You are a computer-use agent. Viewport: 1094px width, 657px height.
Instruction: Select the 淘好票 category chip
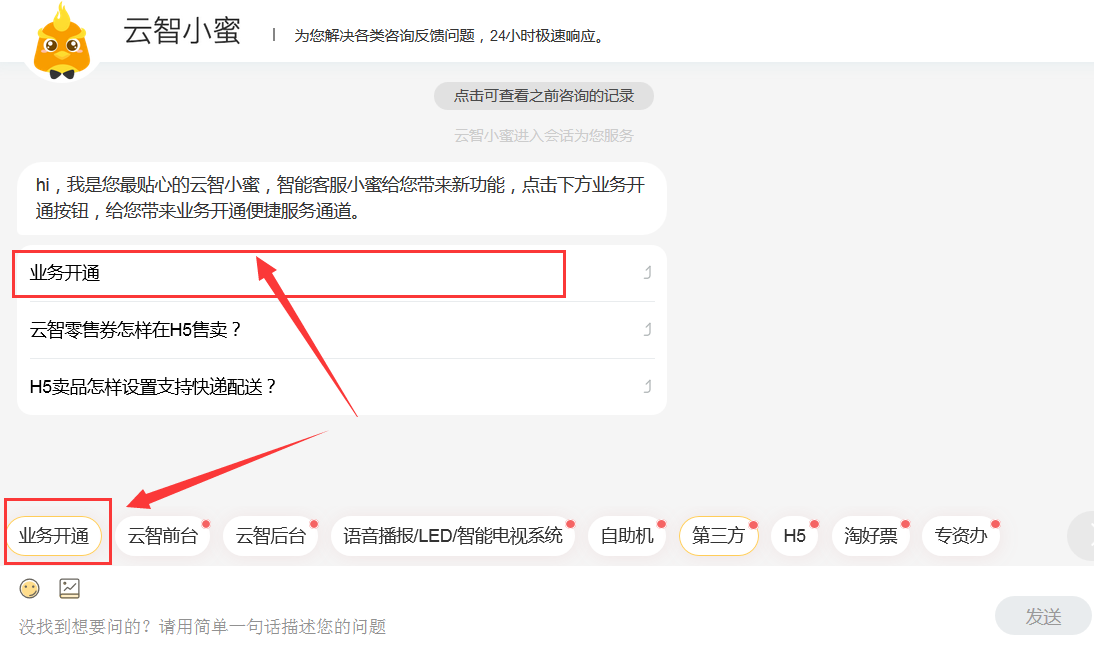(x=871, y=536)
